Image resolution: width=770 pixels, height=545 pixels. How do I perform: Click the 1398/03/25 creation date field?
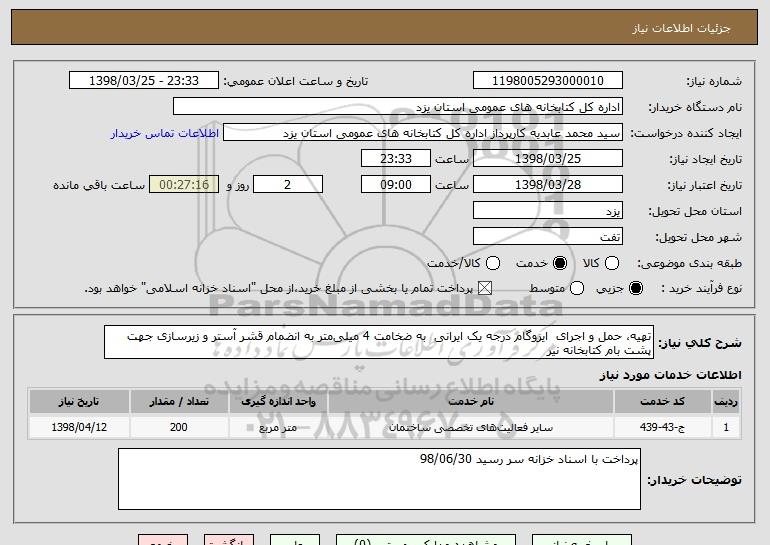pos(546,159)
